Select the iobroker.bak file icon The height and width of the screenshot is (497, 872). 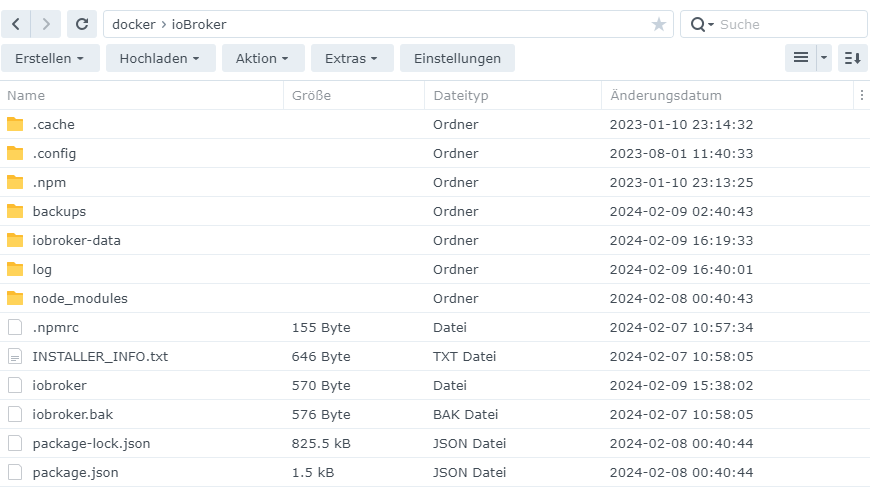tap(15, 414)
